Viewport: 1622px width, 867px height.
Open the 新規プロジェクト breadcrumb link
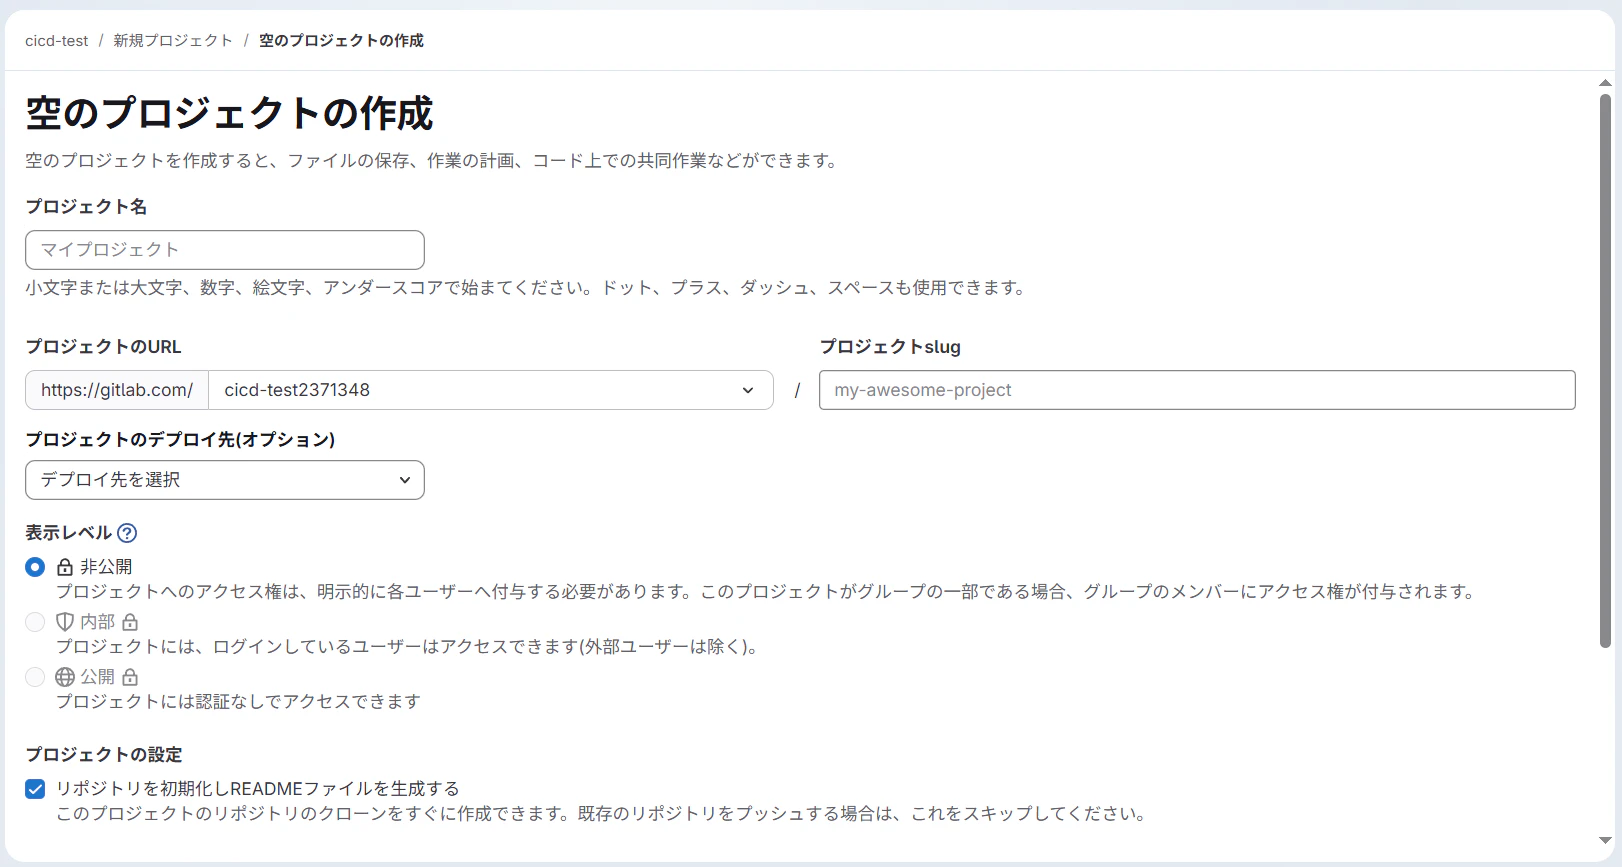(x=173, y=41)
